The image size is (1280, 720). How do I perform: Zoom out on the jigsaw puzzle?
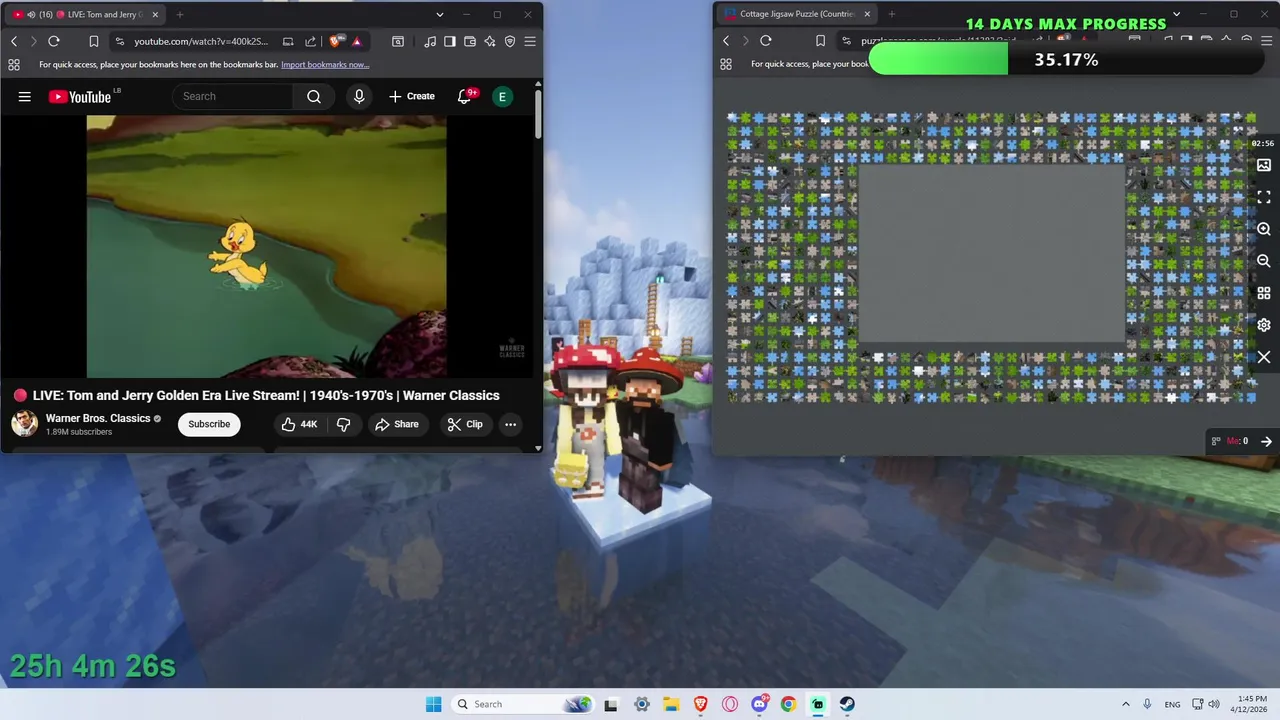click(1264, 261)
